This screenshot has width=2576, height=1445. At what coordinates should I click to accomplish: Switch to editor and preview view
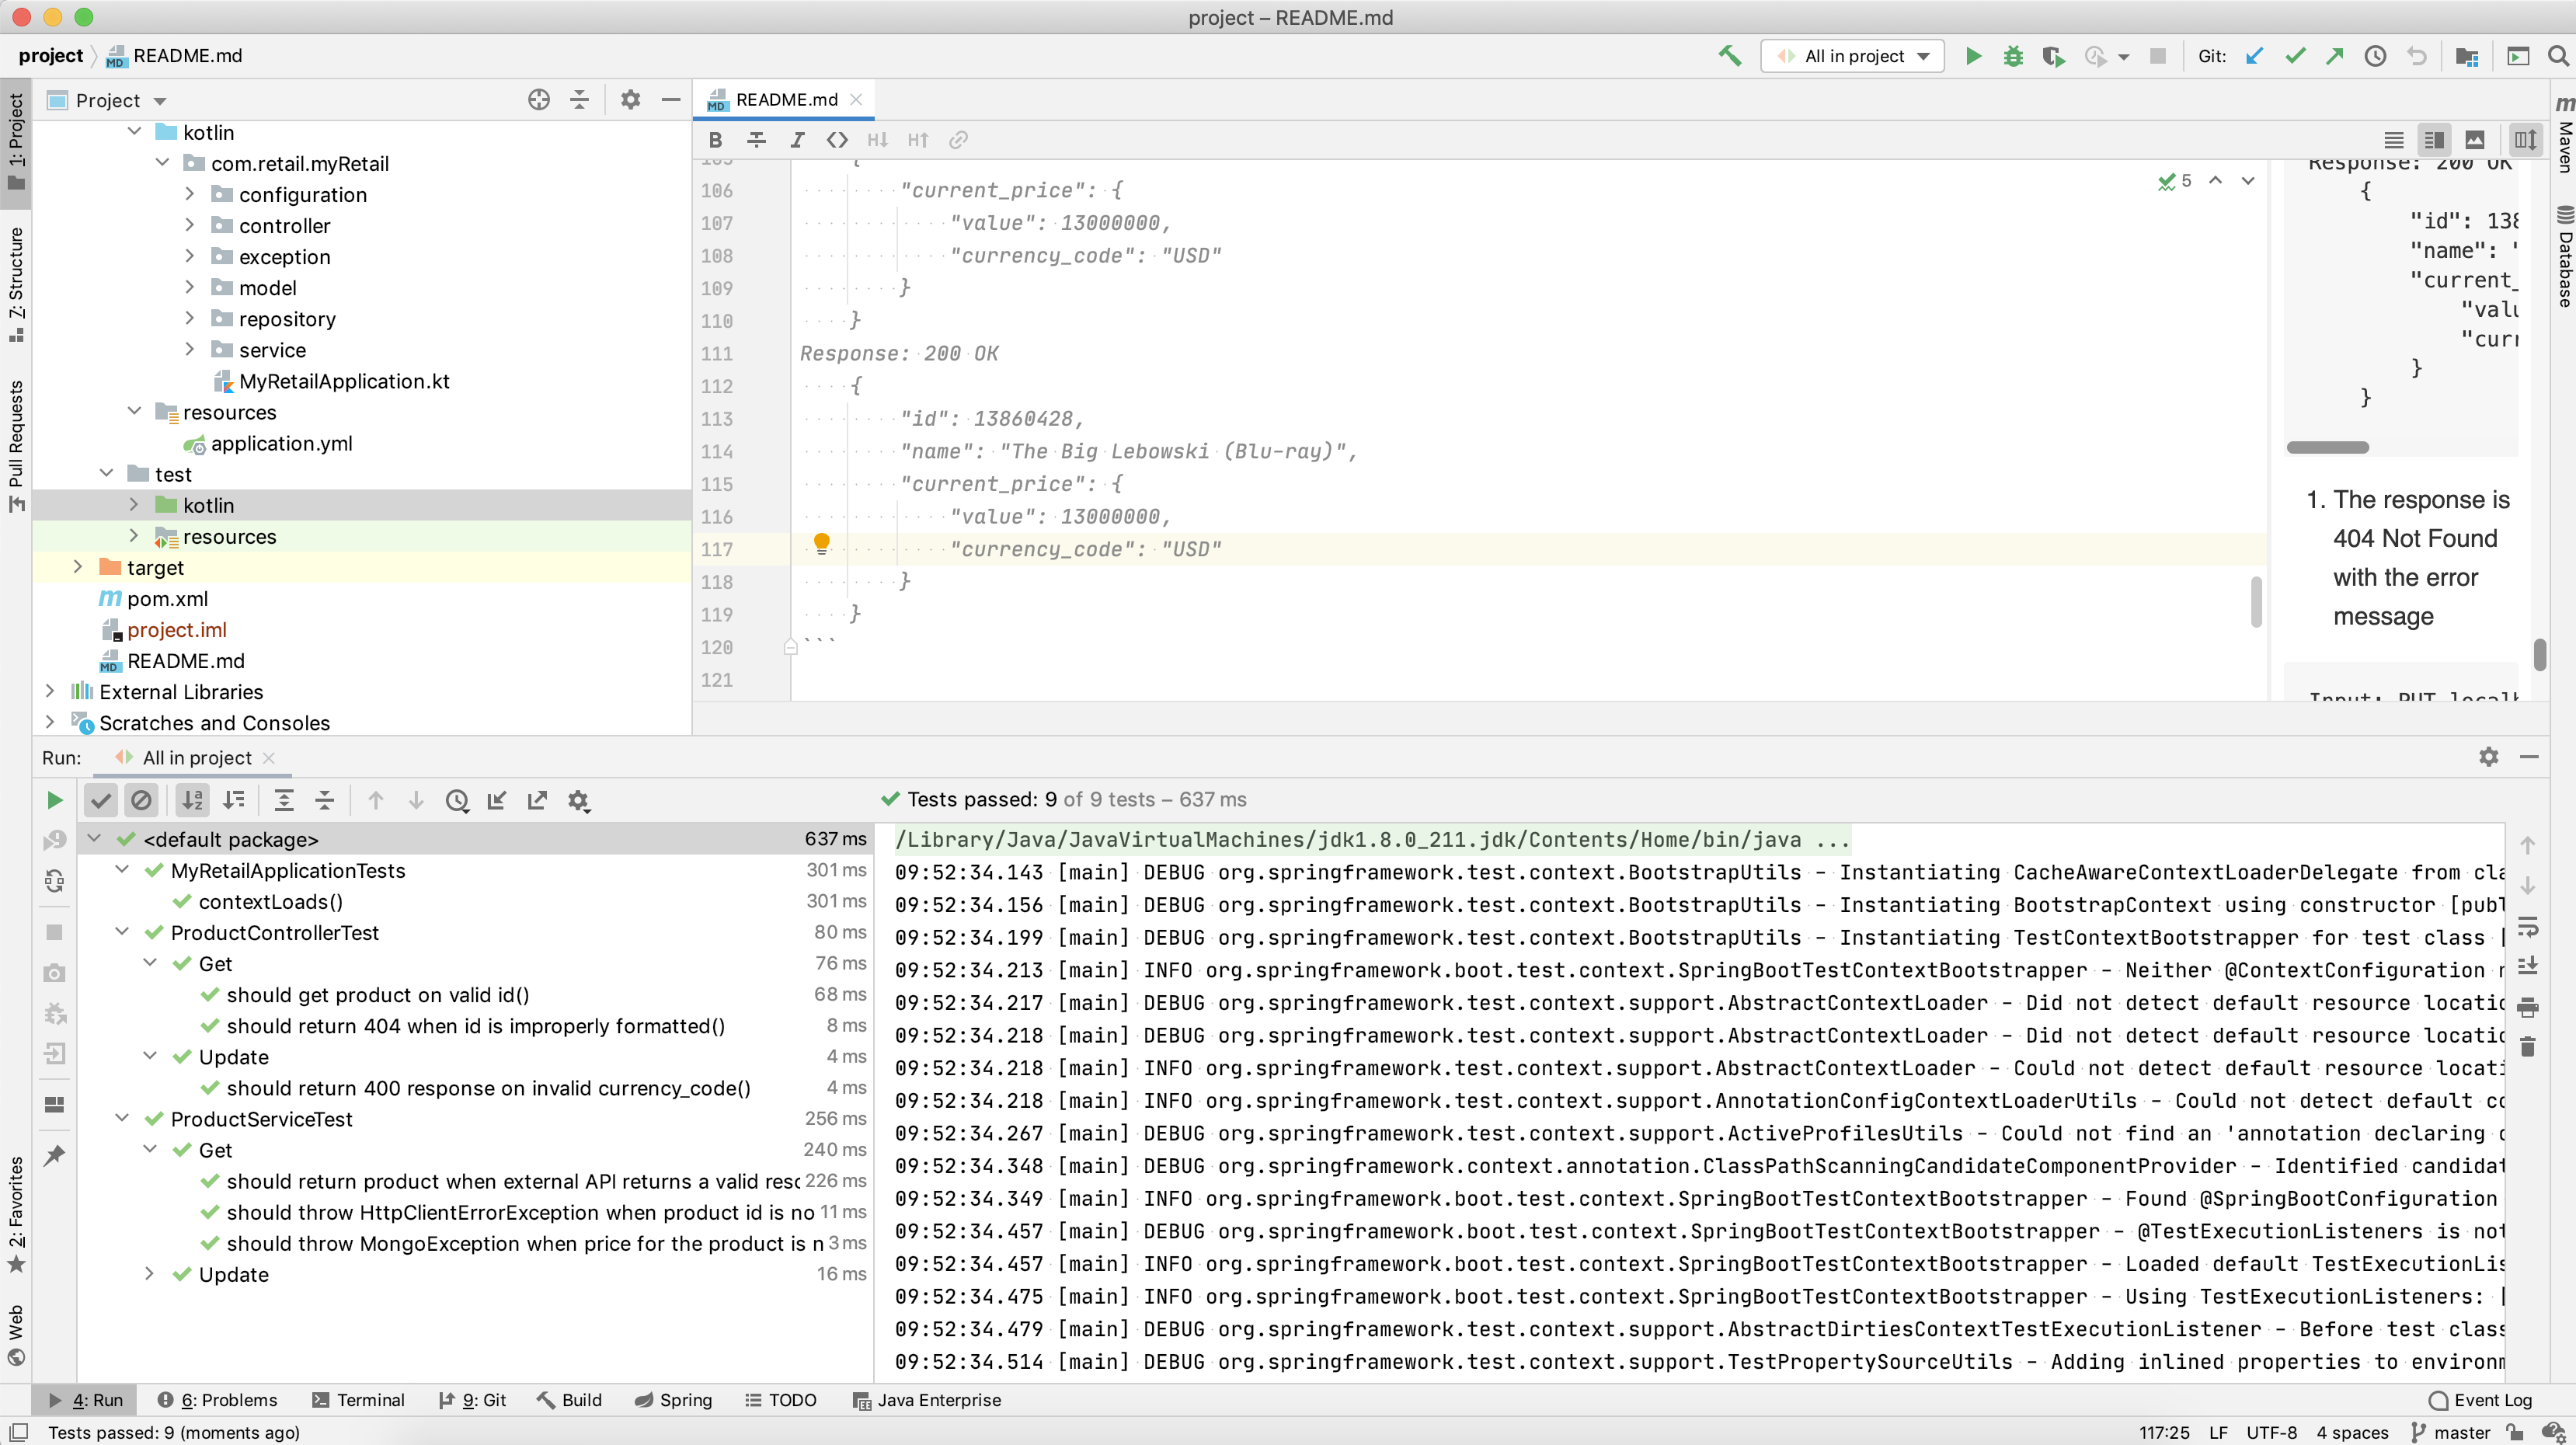[x=2434, y=140]
